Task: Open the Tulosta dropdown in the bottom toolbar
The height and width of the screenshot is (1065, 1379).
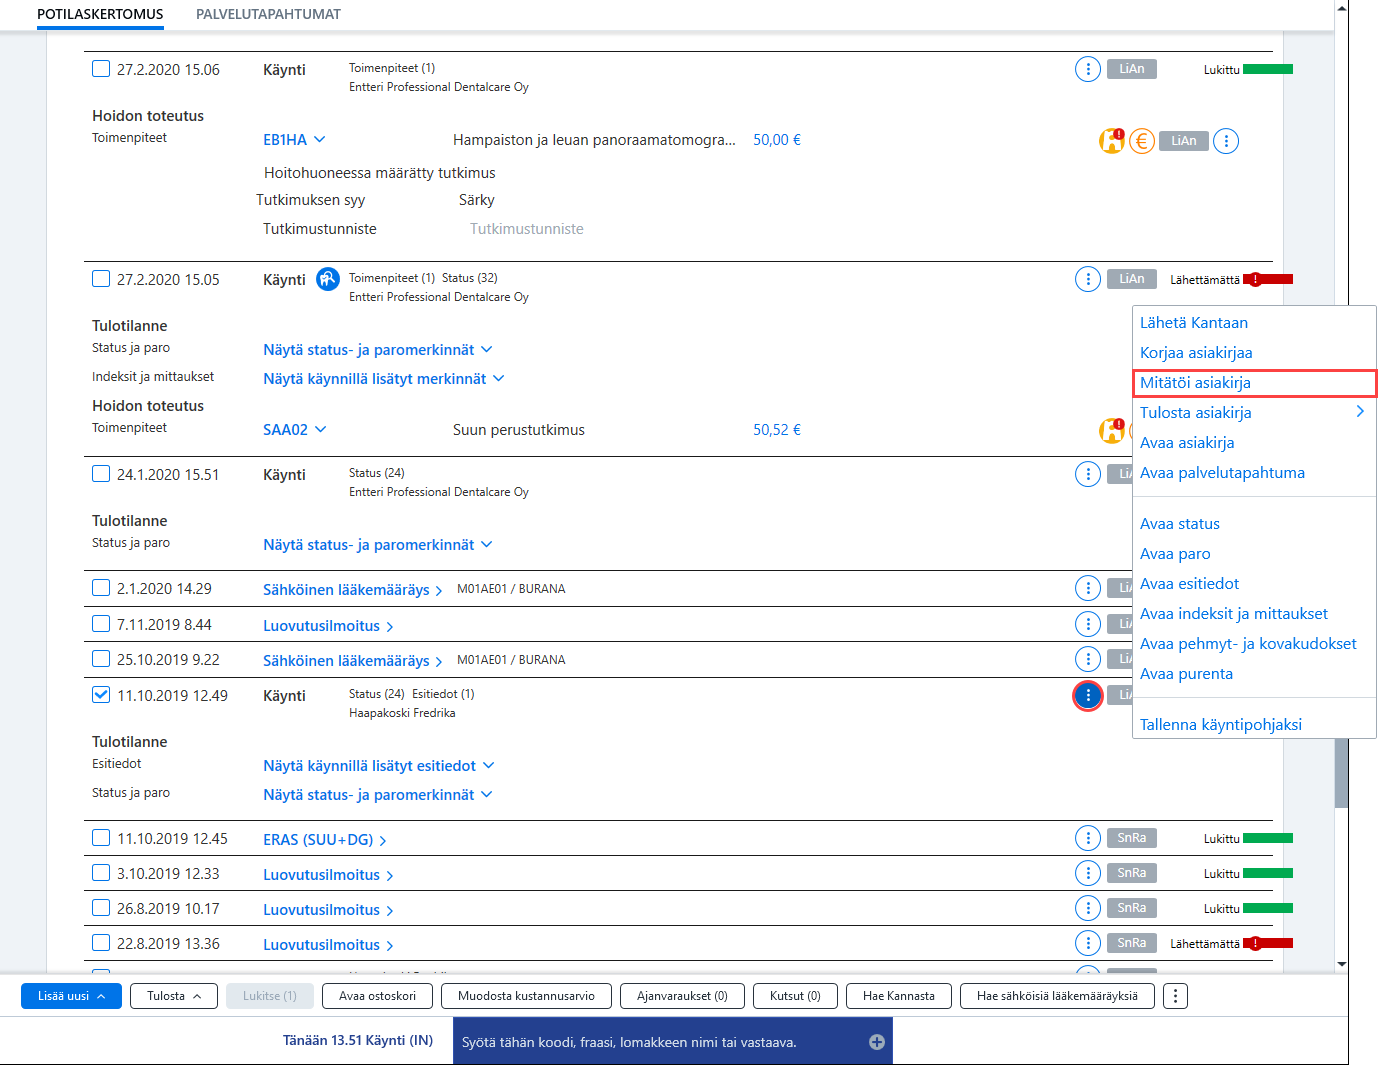Action: [x=174, y=996]
